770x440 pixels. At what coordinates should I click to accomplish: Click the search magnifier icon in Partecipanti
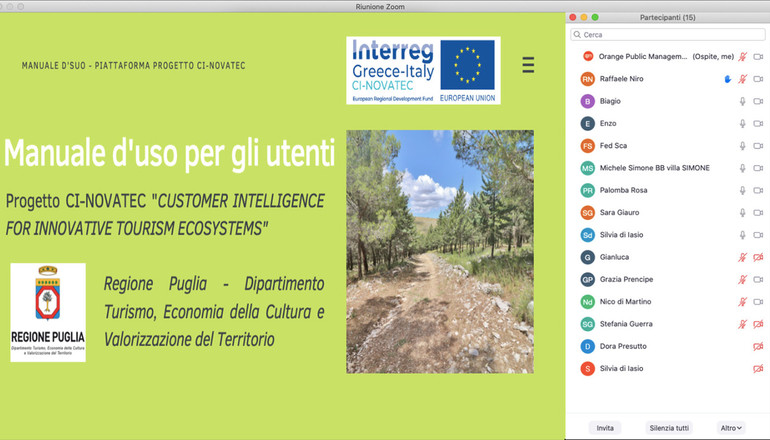coord(577,34)
